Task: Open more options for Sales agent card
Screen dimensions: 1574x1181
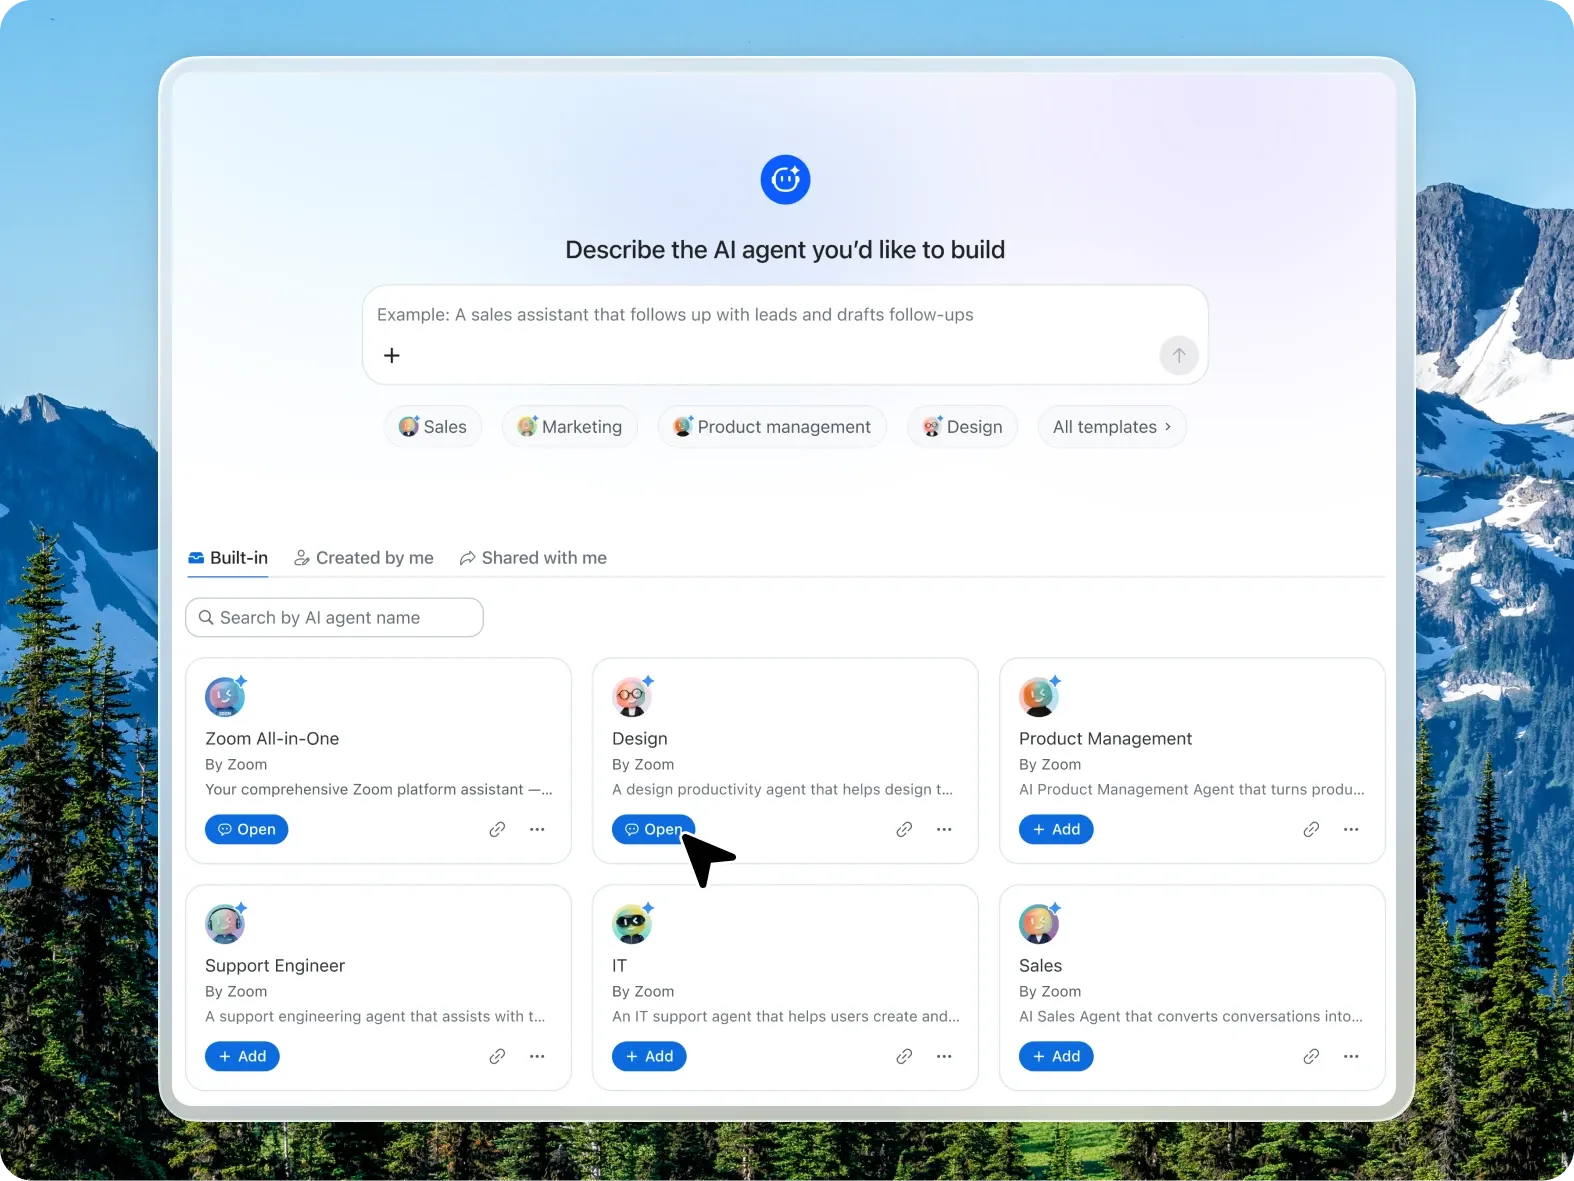Action: [x=1351, y=1056]
